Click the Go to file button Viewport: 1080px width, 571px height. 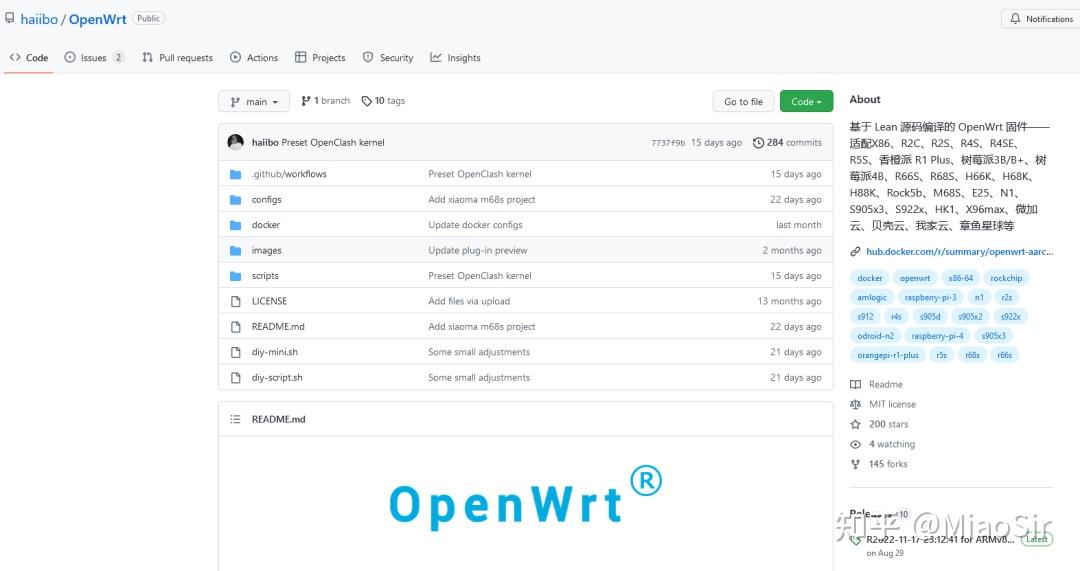click(743, 101)
